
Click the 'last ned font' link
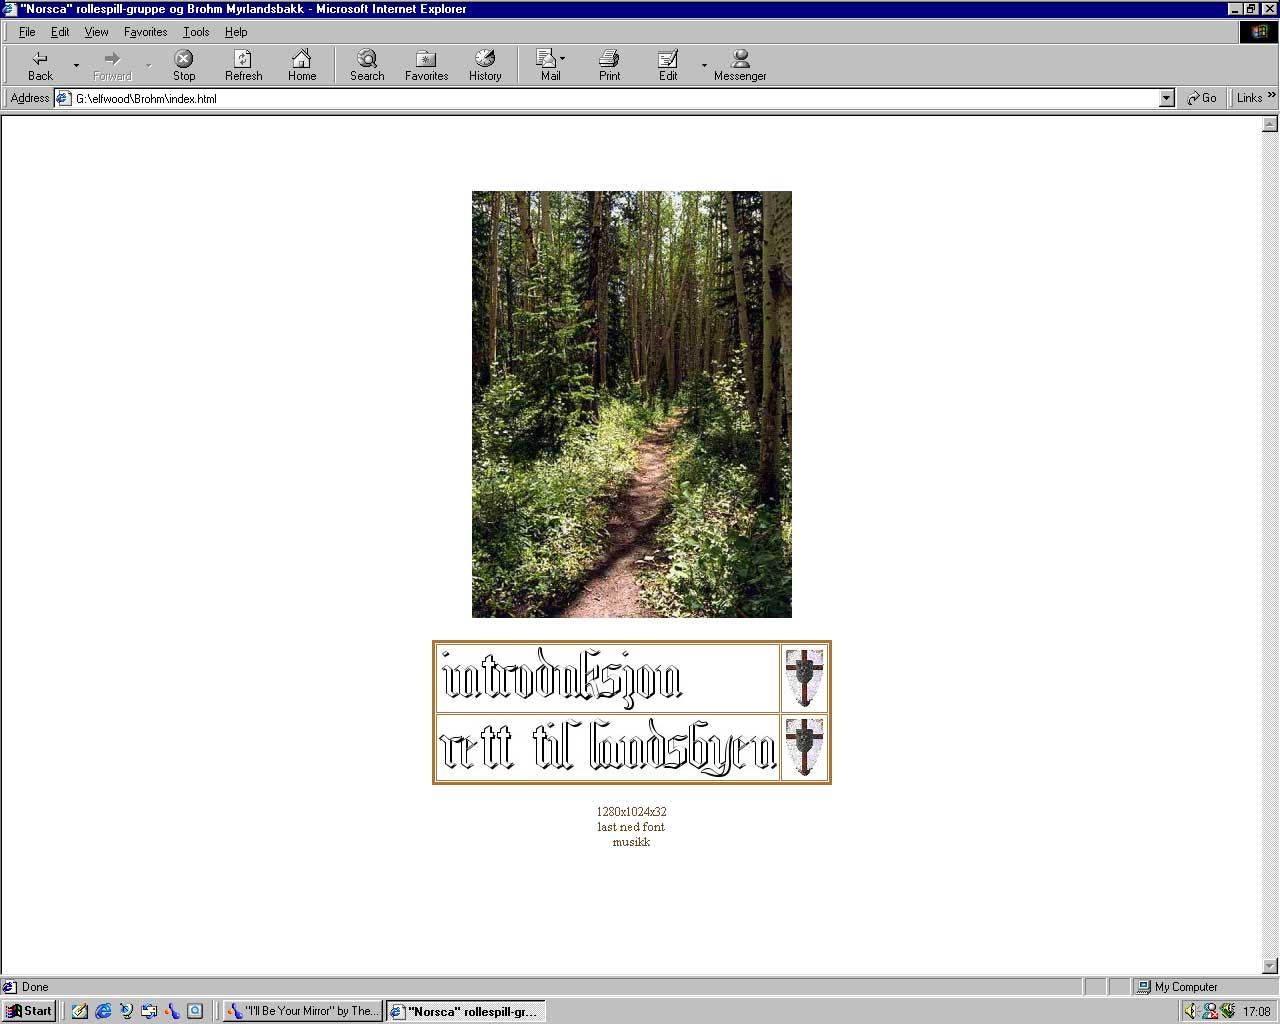[x=631, y=827]
